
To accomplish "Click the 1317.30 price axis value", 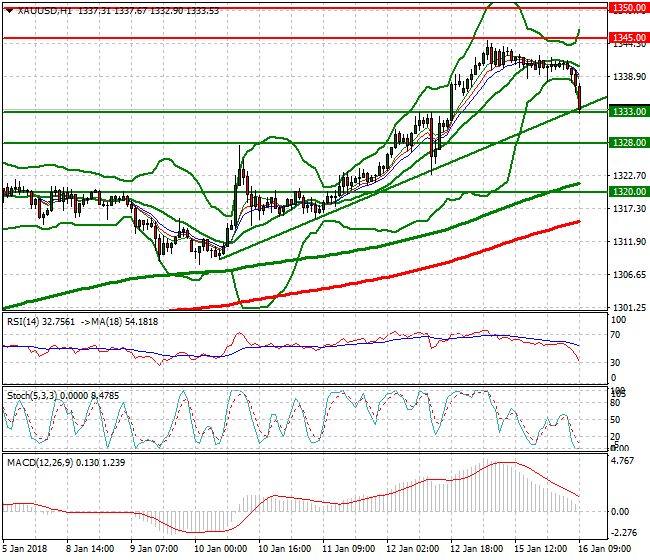I will coord(629,208).
